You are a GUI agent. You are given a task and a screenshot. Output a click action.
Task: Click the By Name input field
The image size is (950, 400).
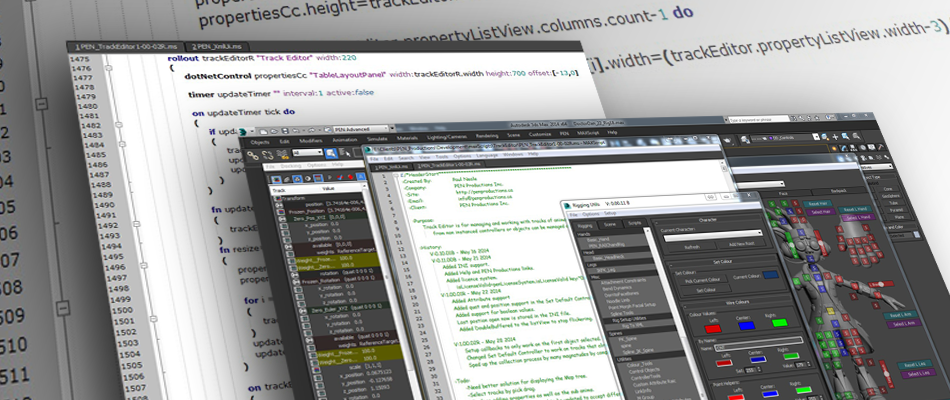[758, 343]
